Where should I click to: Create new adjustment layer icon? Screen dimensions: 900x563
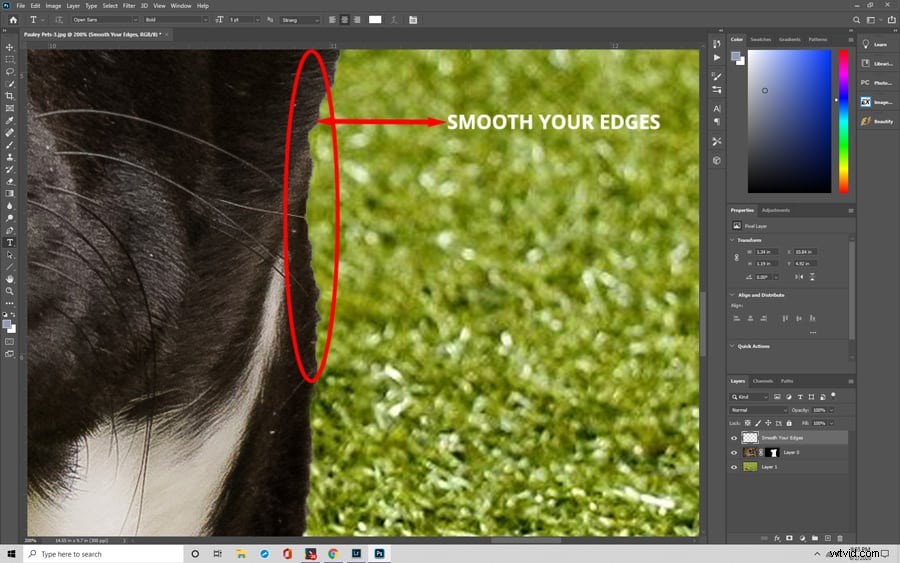(x=802, y=538)
